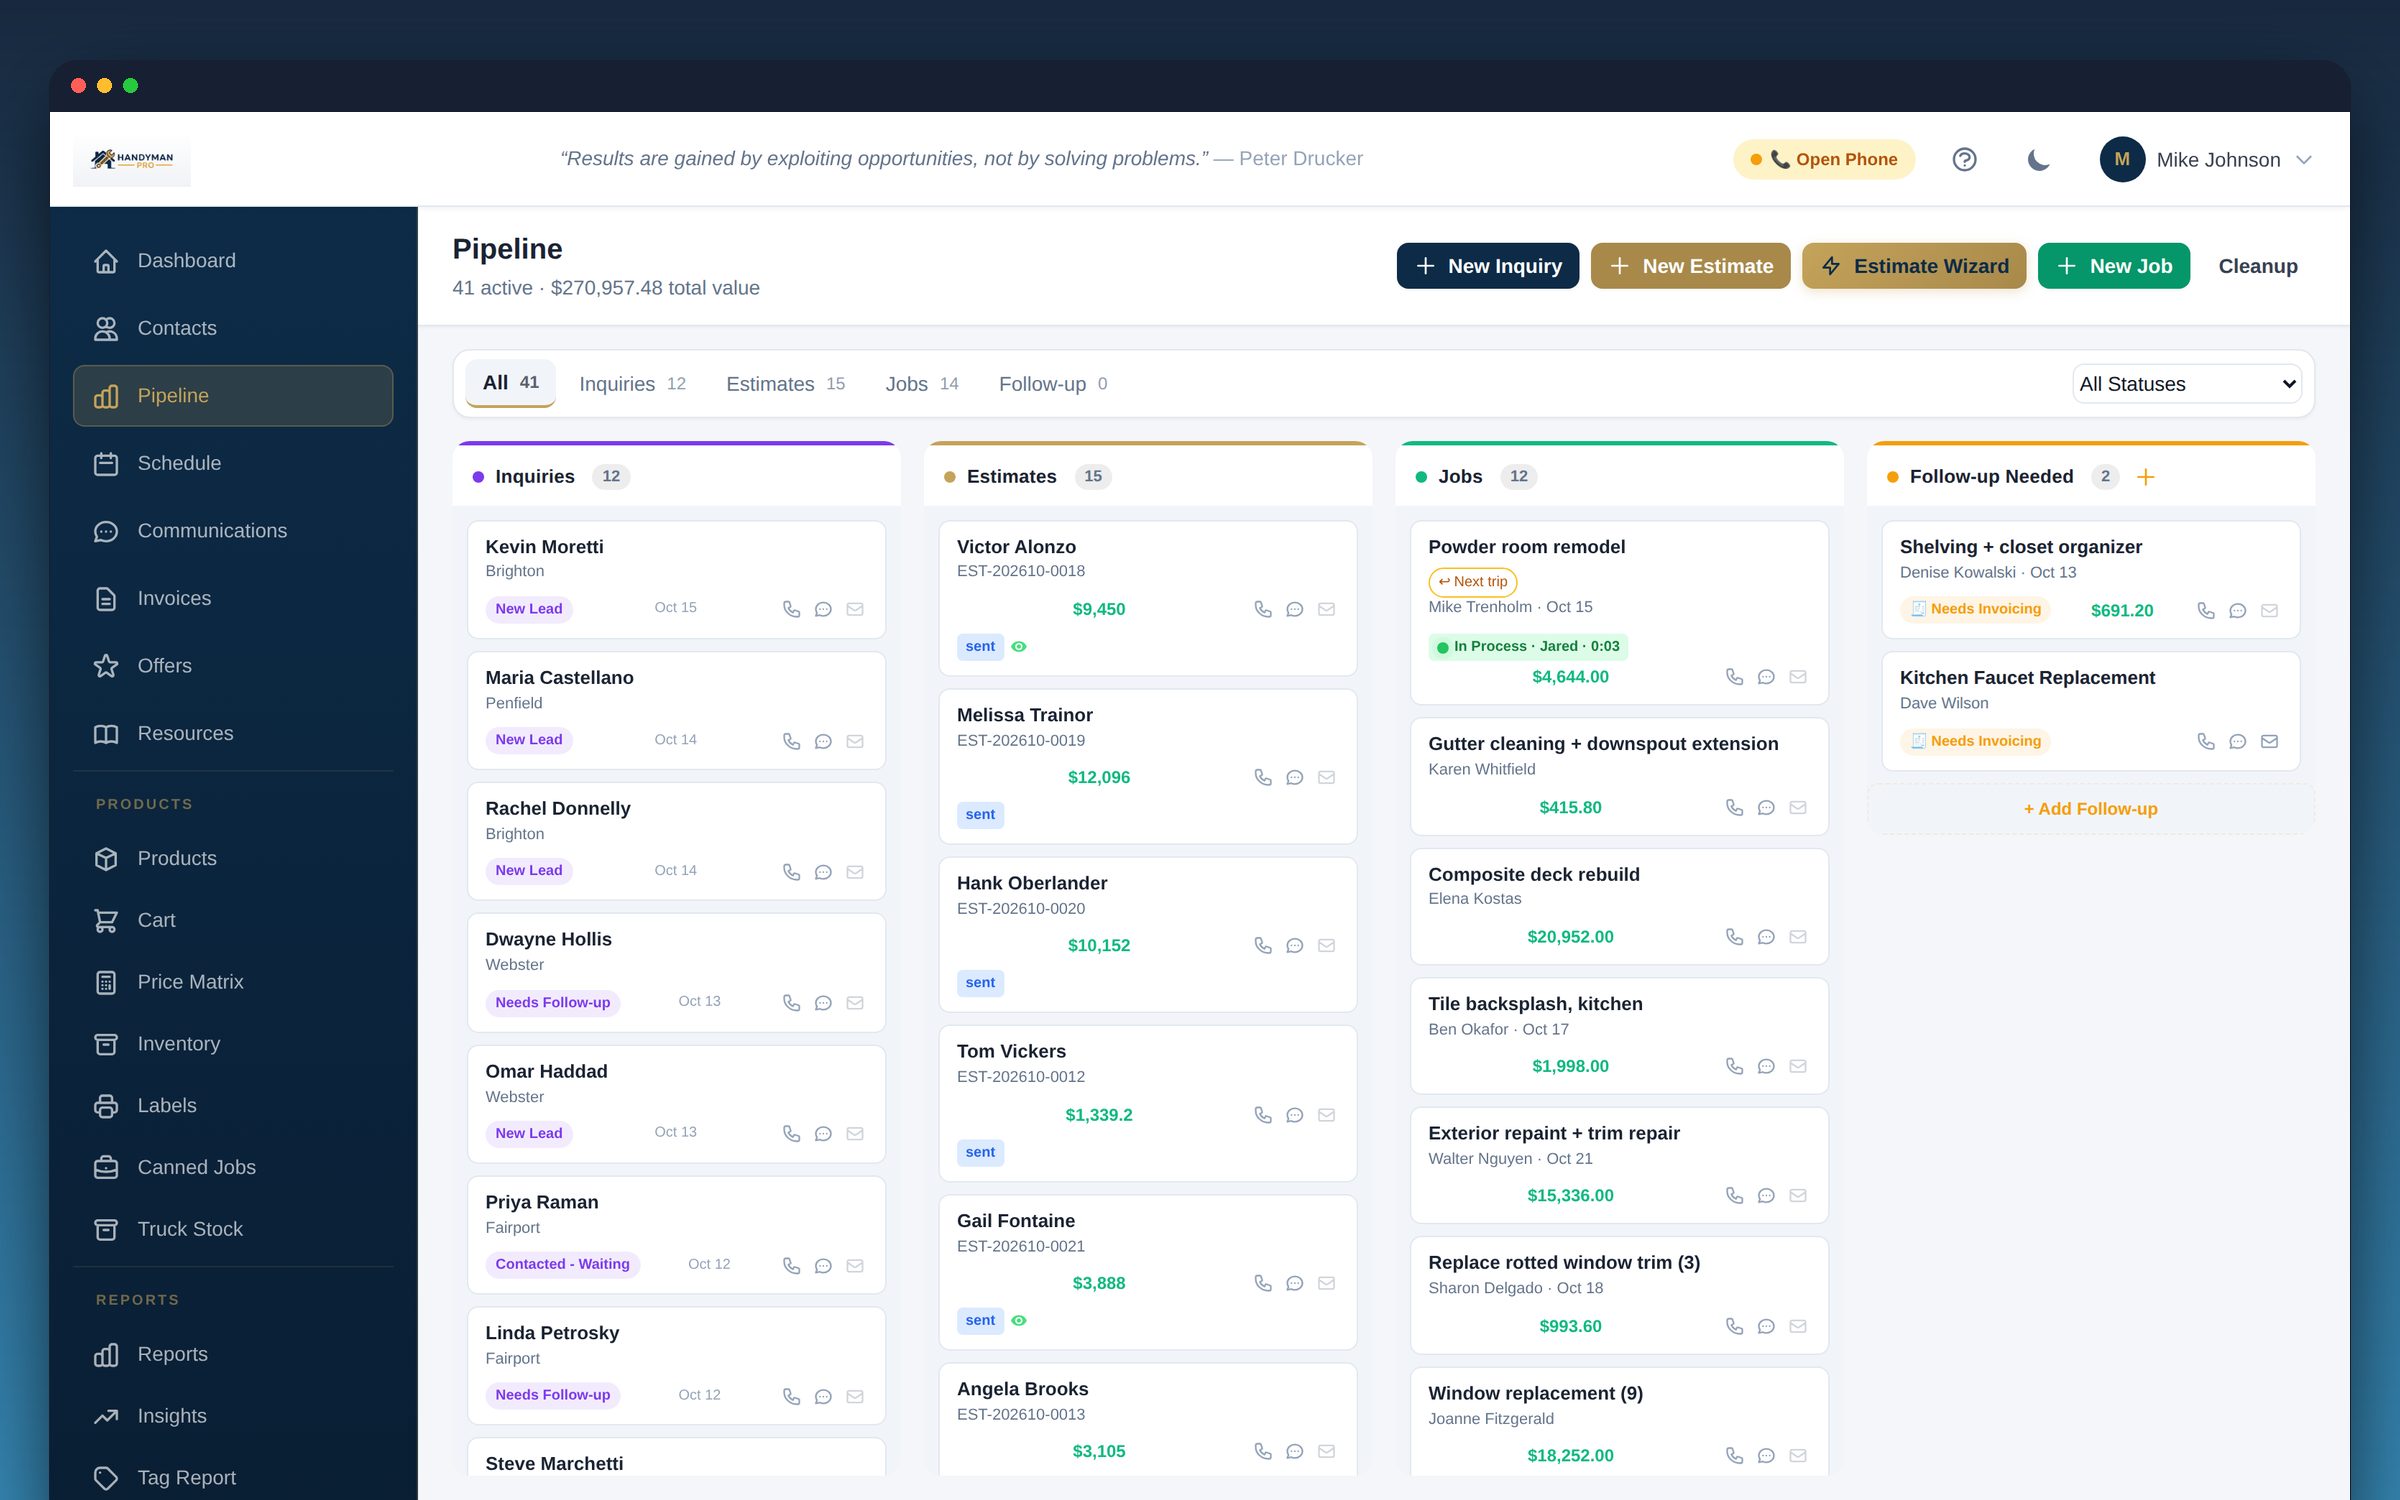Switch to Estimates tab
Screen dimensions: 2400x1500
point(785,384)
